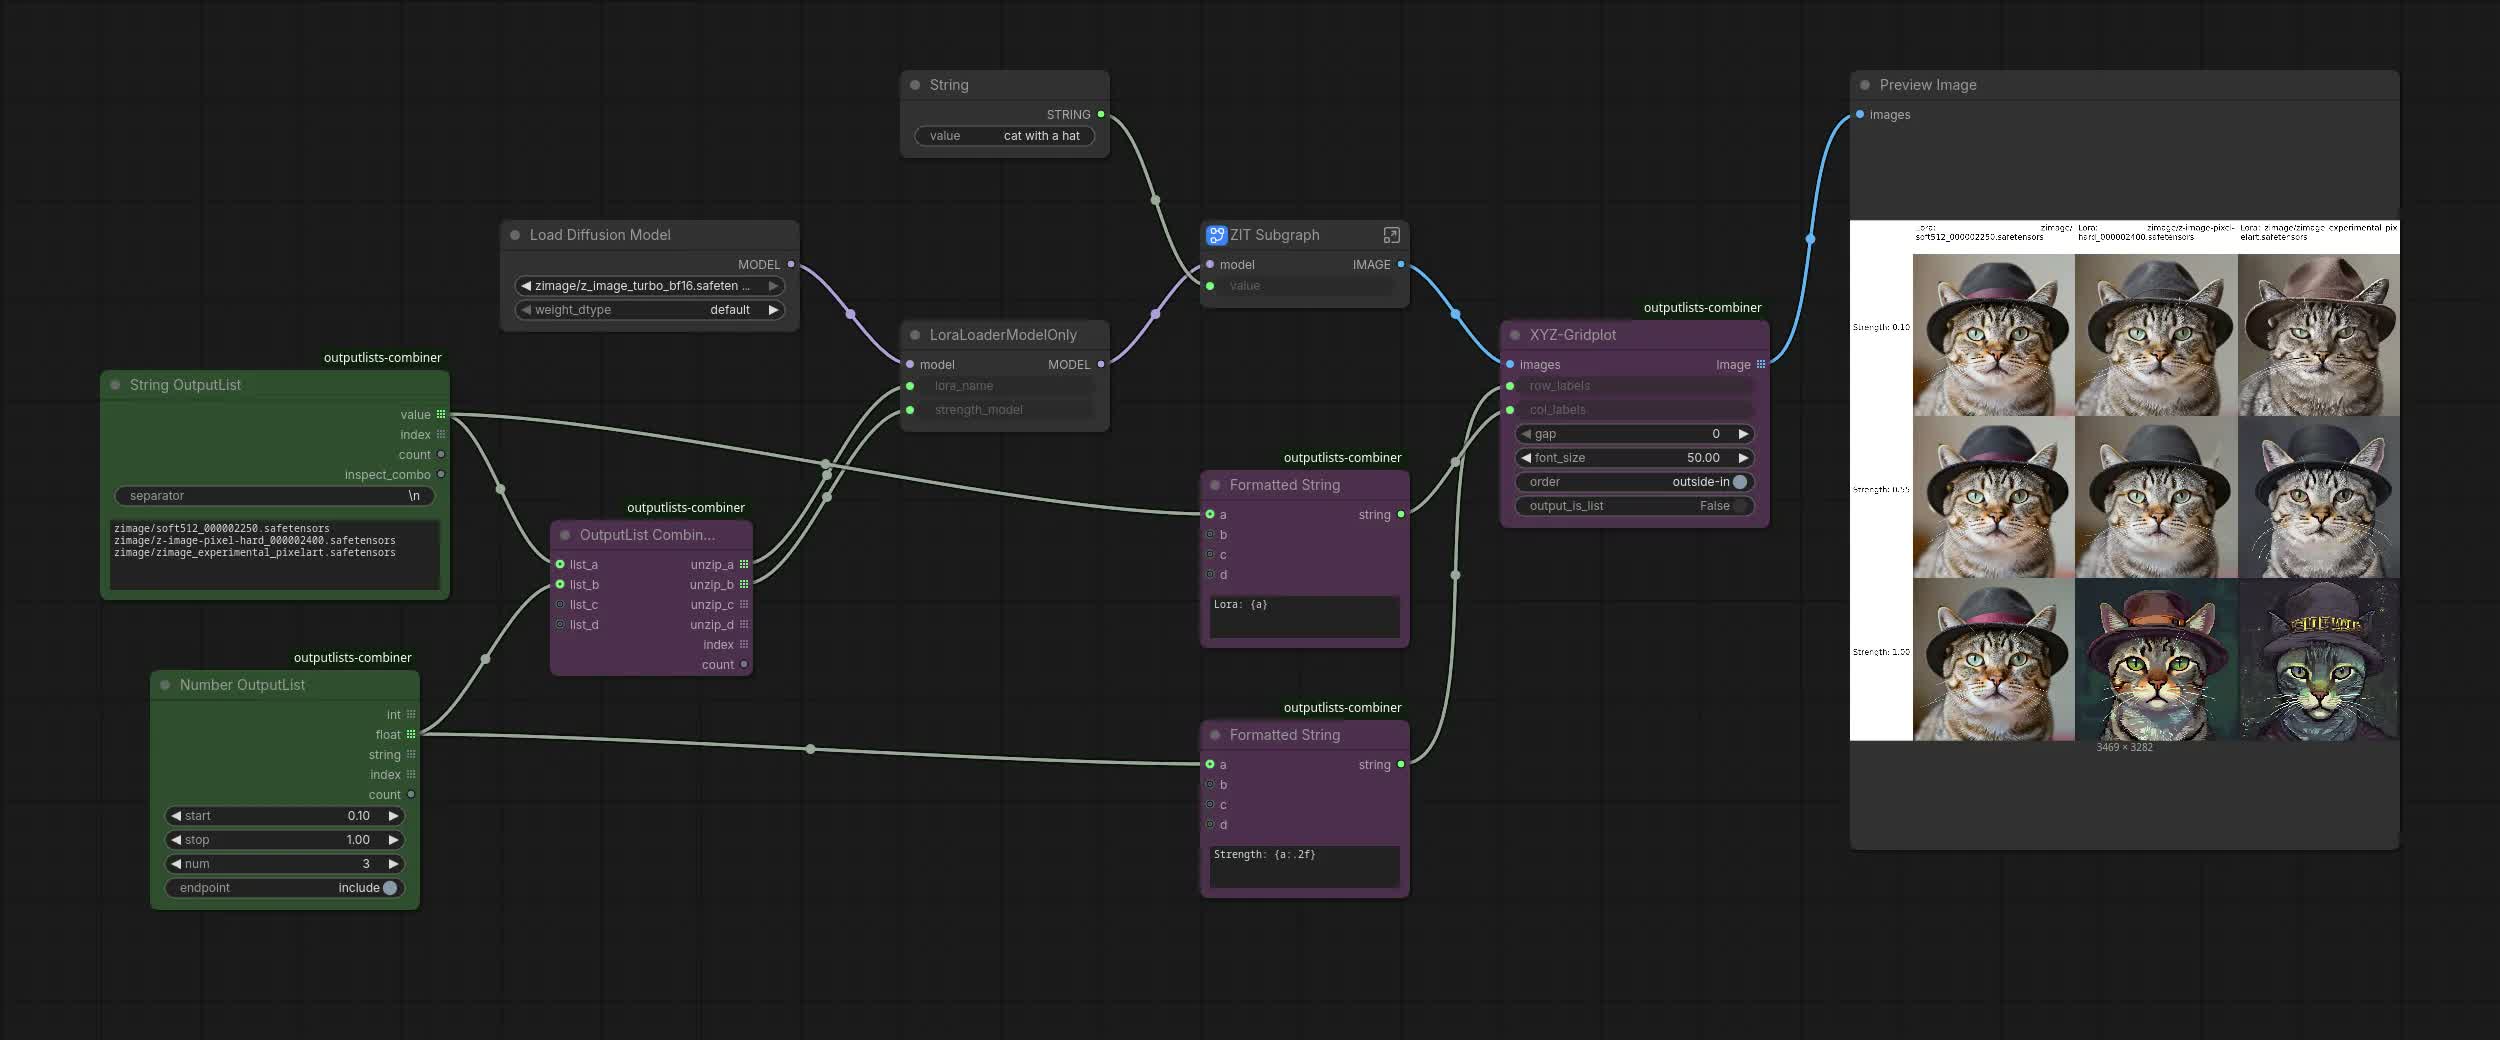Viewport: 2500px width, 1040px height.
Task: Collapse the Number OutputList node dot
Action: 165,685
